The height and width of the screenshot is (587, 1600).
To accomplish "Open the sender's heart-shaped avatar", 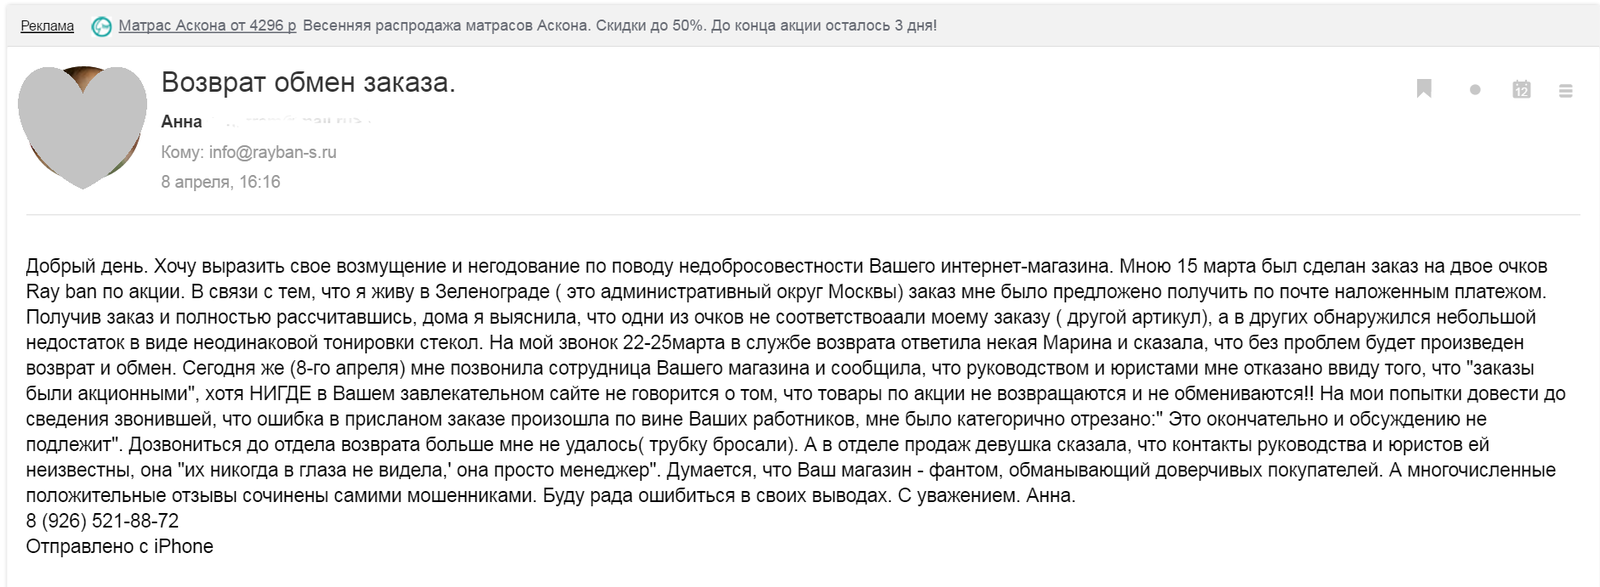I will 83,127.
